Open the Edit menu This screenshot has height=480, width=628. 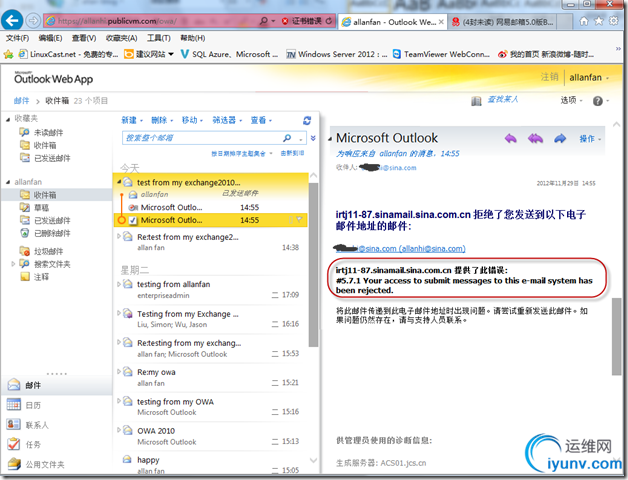50,38
